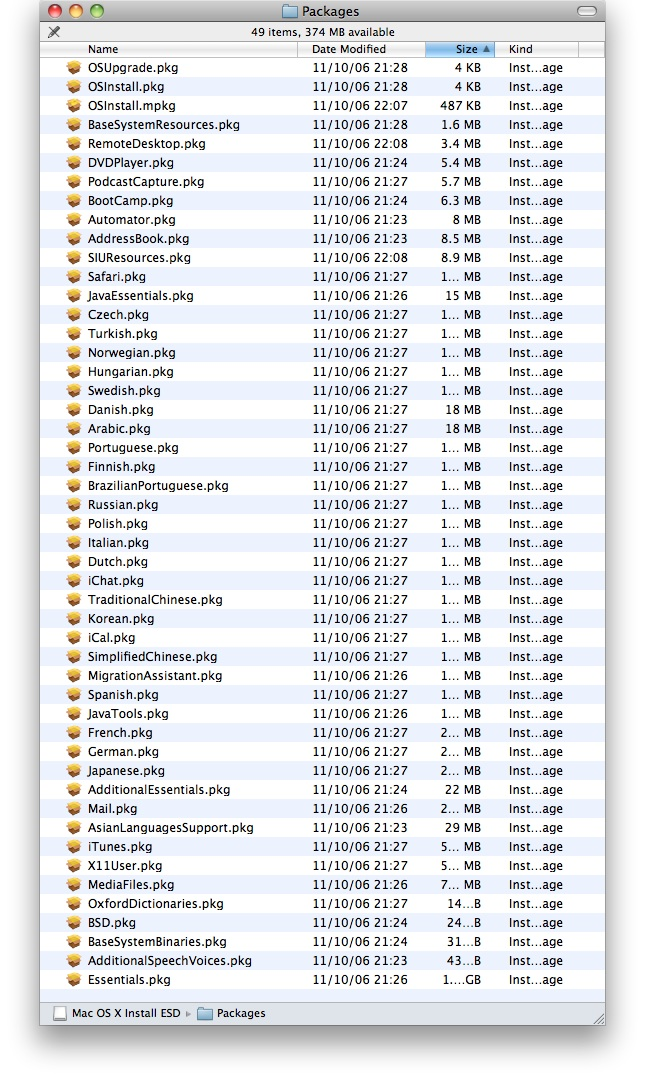645x1080 pixels.
Task: Select Norwegian.pkg in the list
Action: click(132, 353)
